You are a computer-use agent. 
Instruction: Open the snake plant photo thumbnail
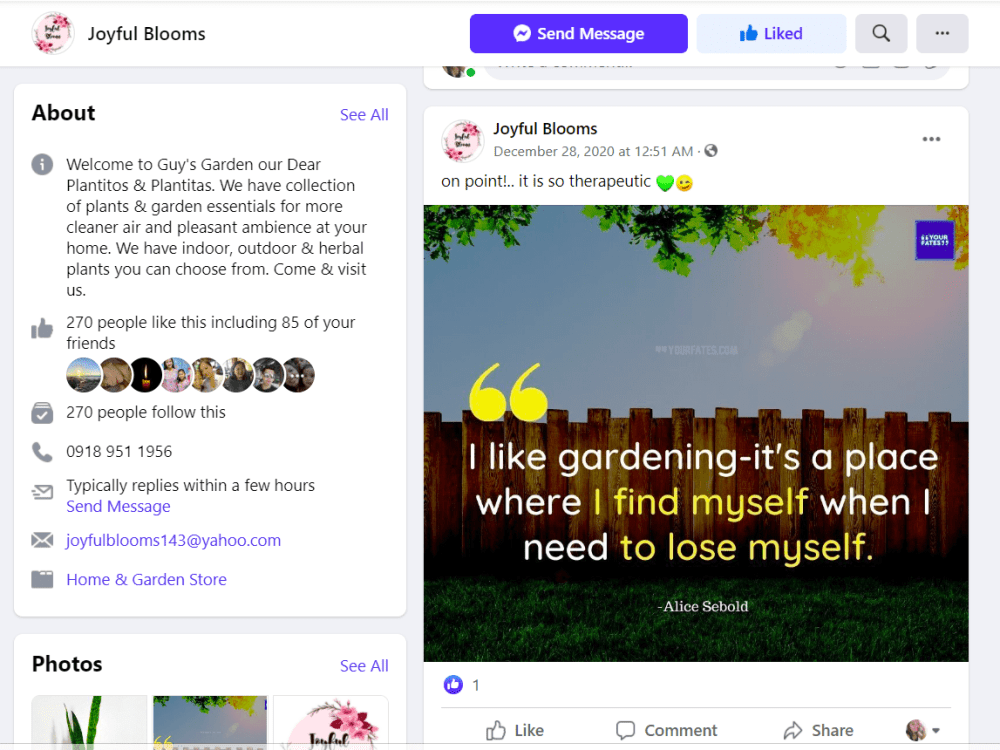89,722
